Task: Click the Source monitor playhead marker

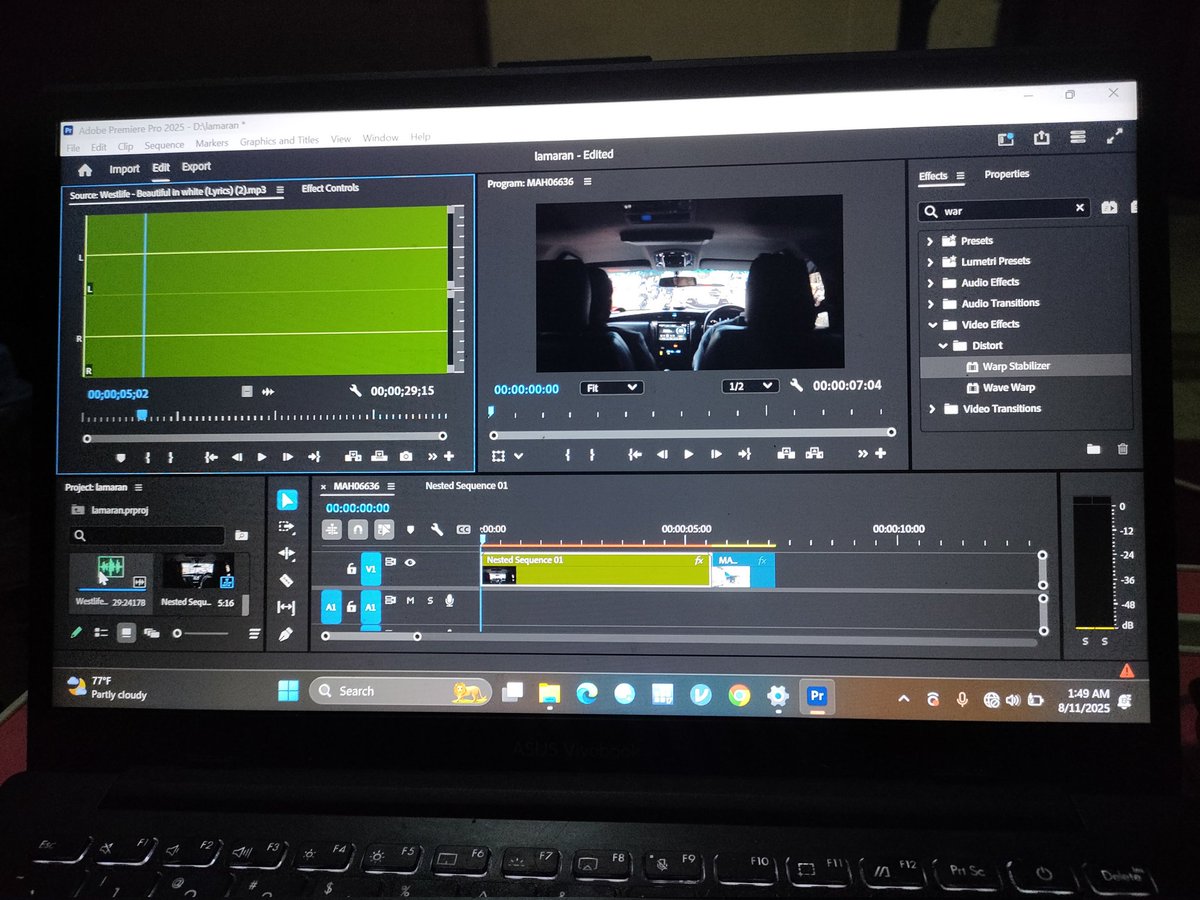Action: pos(142,414)
